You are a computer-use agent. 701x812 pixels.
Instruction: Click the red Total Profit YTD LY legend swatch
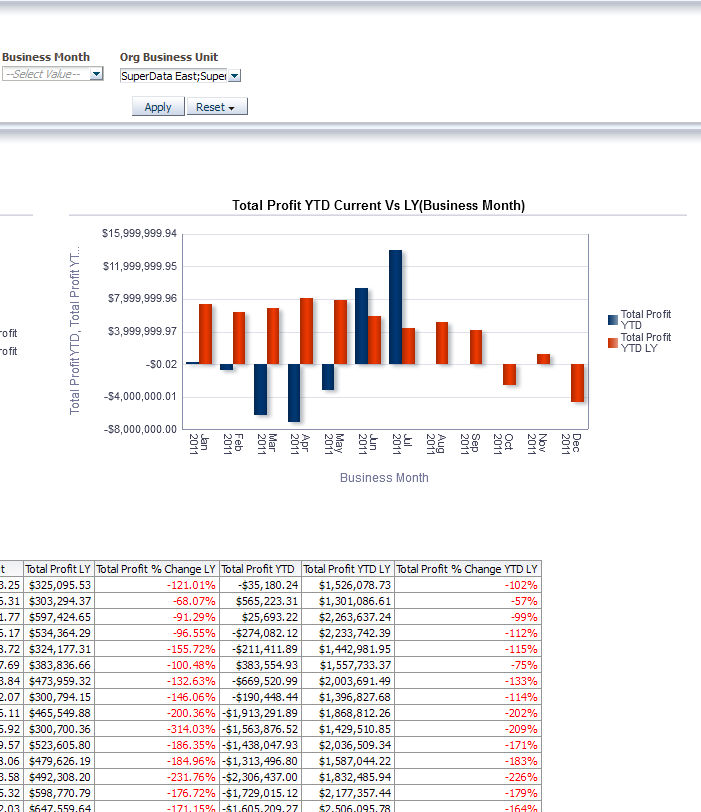[x=613, y=343]
